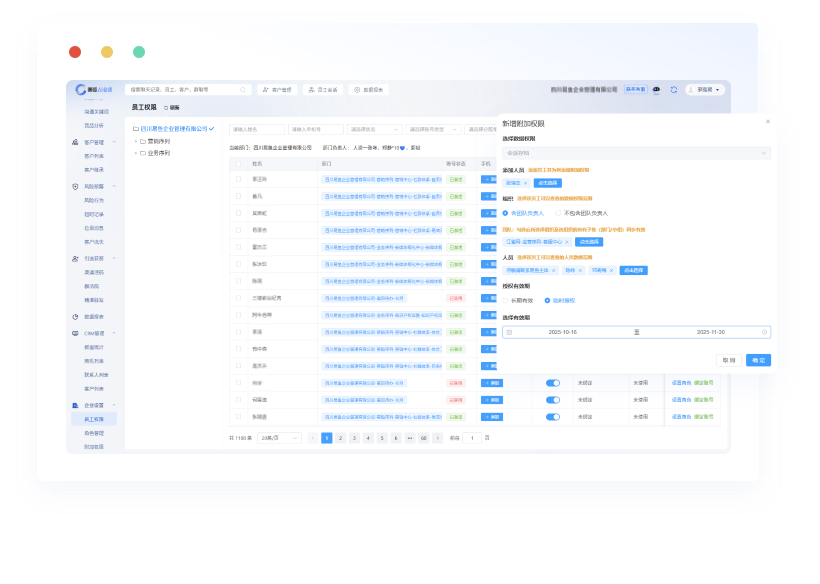Click the calendar icon in date range field
Viewport: 820px width, 584px height.
coord(509,332)
